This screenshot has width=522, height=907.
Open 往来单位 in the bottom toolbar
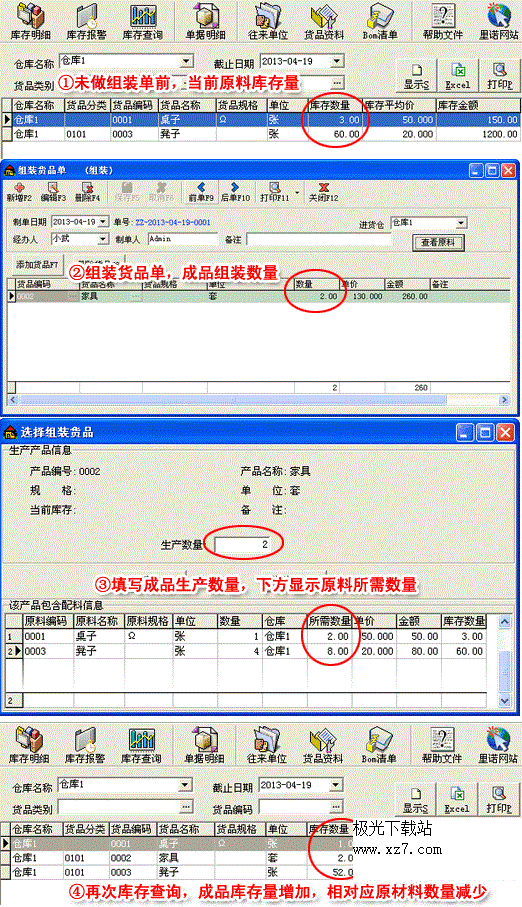pos(266,745)
